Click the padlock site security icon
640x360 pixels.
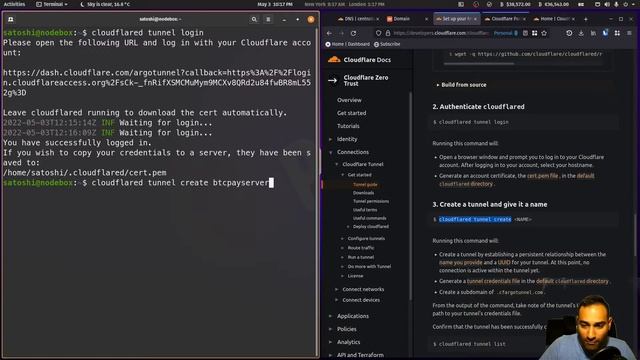pyautogui.click(x=388, y=33)
